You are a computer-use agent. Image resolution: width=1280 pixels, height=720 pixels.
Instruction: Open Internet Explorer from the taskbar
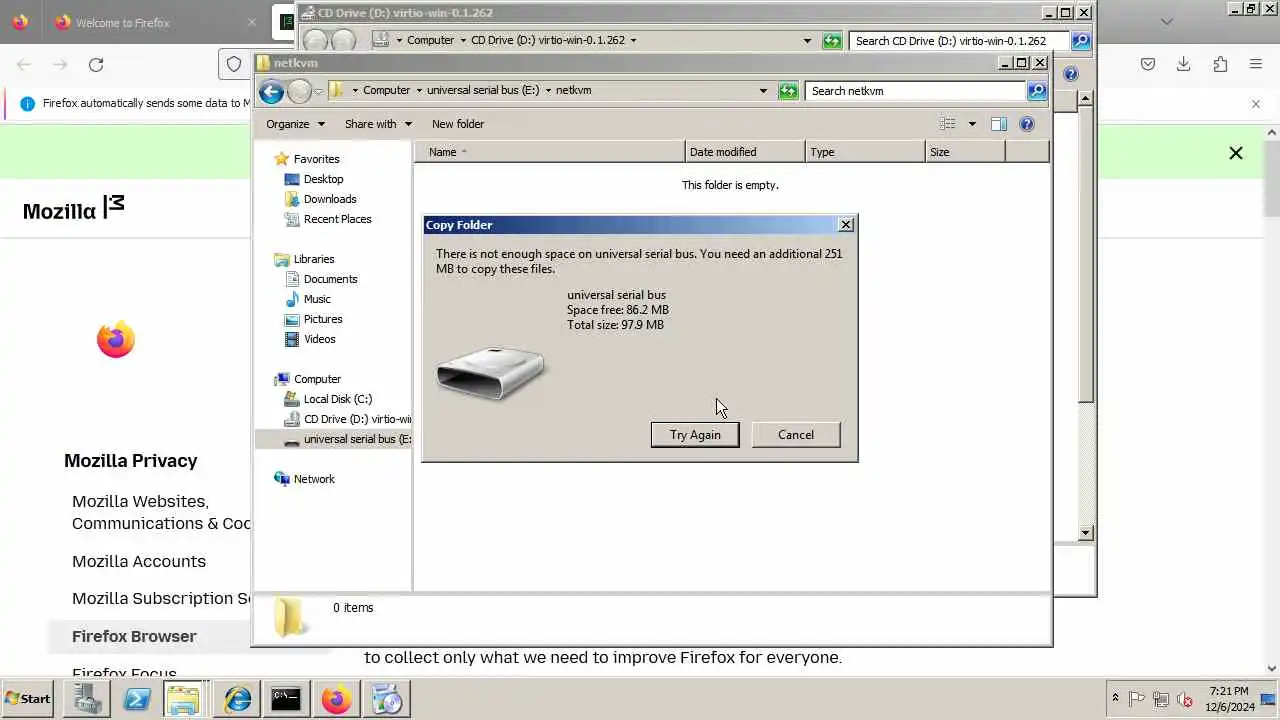pos(237,699)
